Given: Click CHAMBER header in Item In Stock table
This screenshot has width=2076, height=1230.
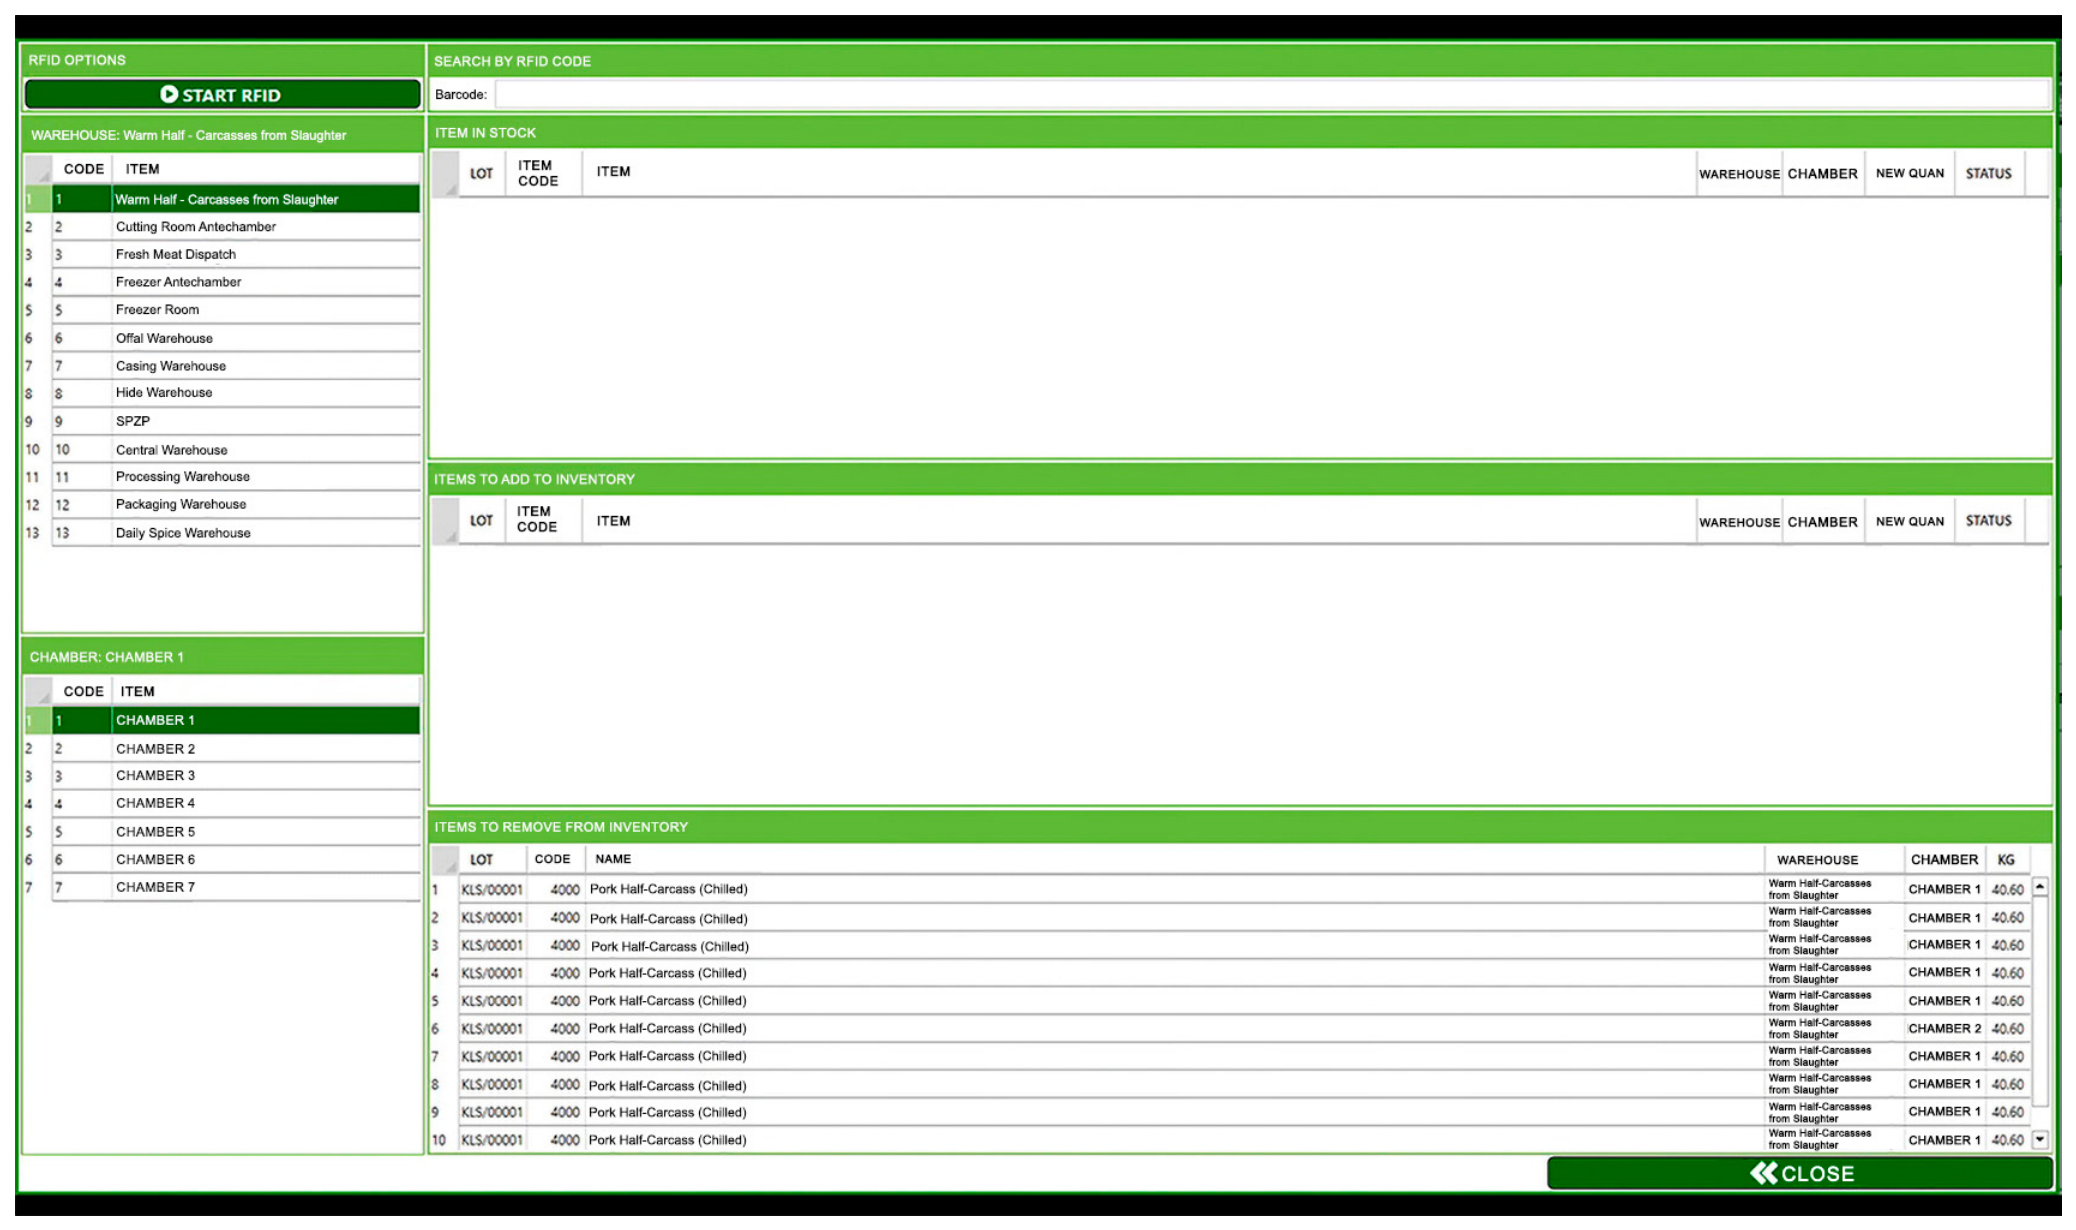Looking at the screenshot, I should 1823,173.
